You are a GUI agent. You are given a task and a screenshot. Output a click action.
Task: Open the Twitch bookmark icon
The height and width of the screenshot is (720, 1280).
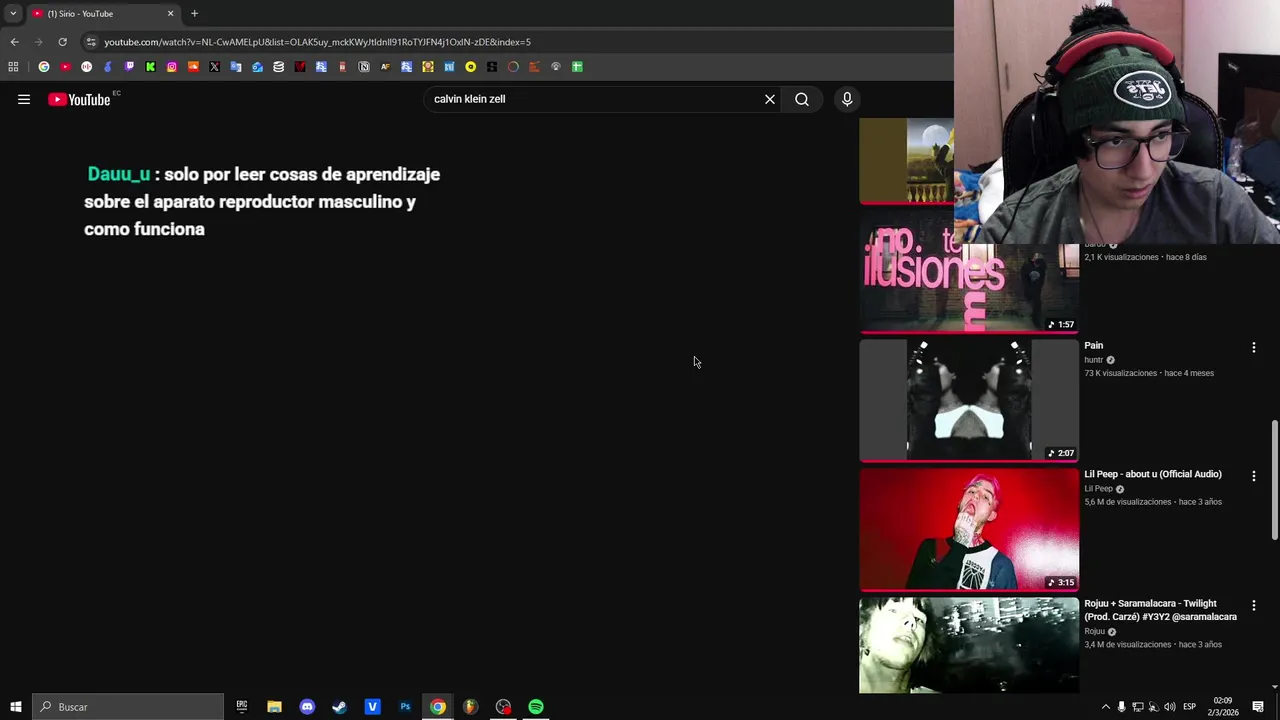(129, 67)
